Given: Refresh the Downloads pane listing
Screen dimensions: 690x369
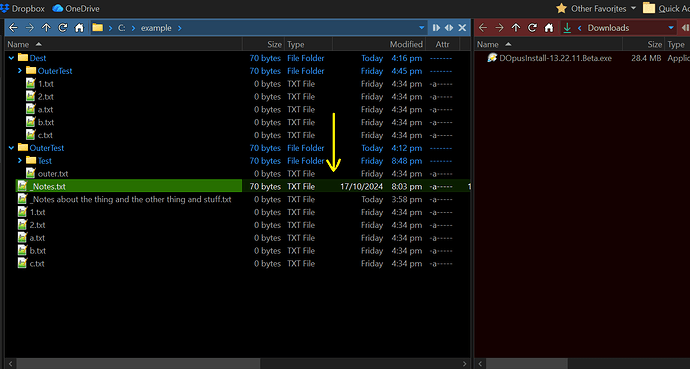Looking at the screenshot, I should click(x=532, y=28).
